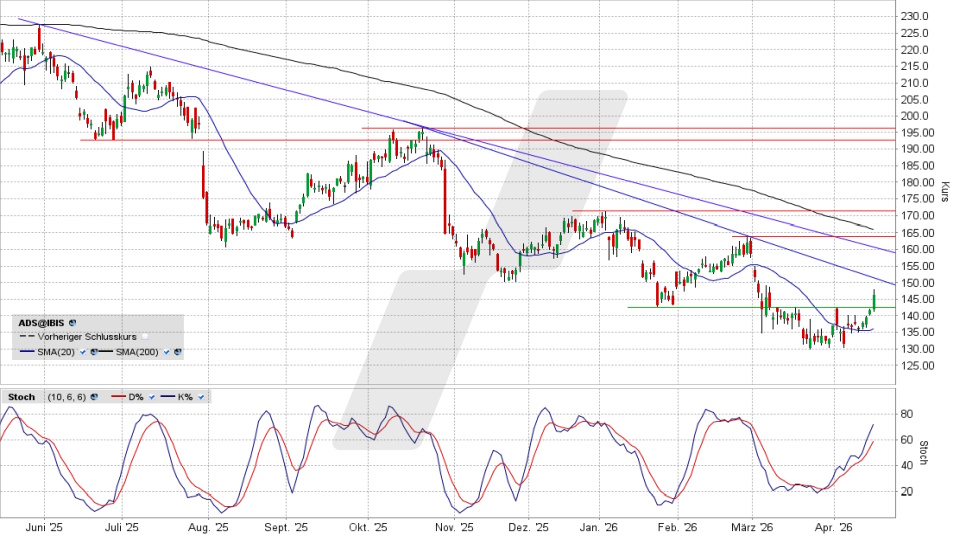Click the SMA(200) legend label
This screenshot has height=540, width=960.
pyautogui.click(x=137, y=352)
